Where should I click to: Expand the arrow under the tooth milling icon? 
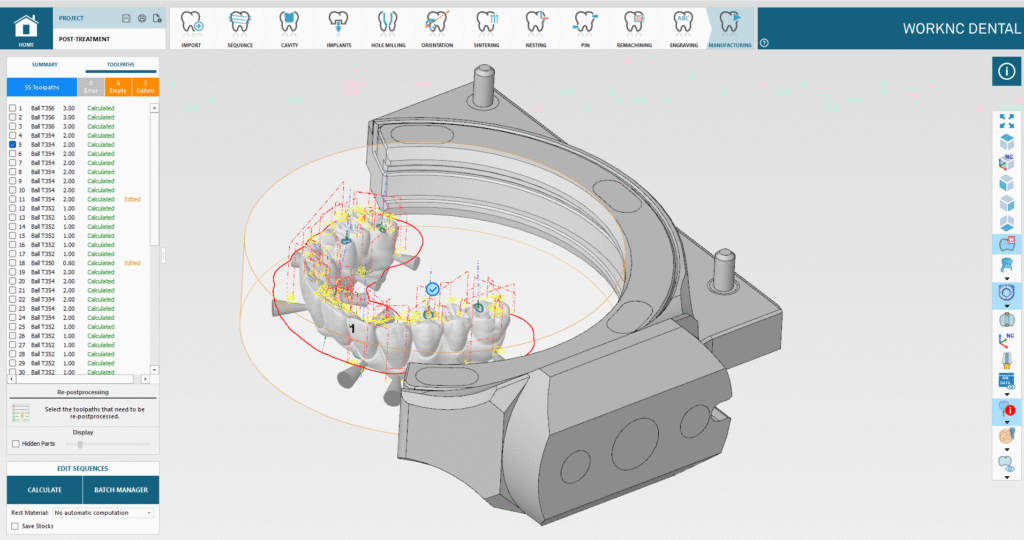pyautogui.click(x=1006, y=450)
